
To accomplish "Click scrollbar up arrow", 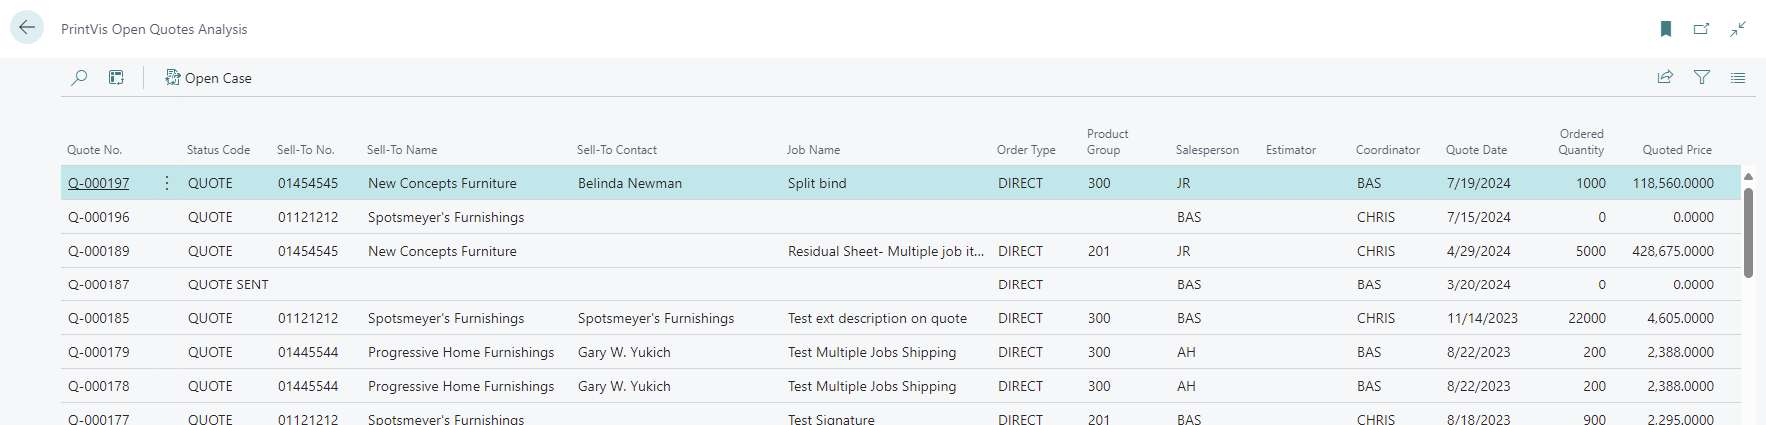I will pos(1748,177).
